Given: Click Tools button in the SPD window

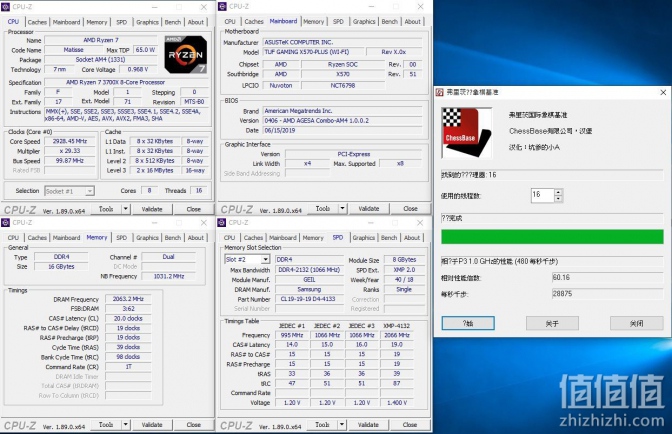Looking at the screenshot, I should (x=322, y=425).
